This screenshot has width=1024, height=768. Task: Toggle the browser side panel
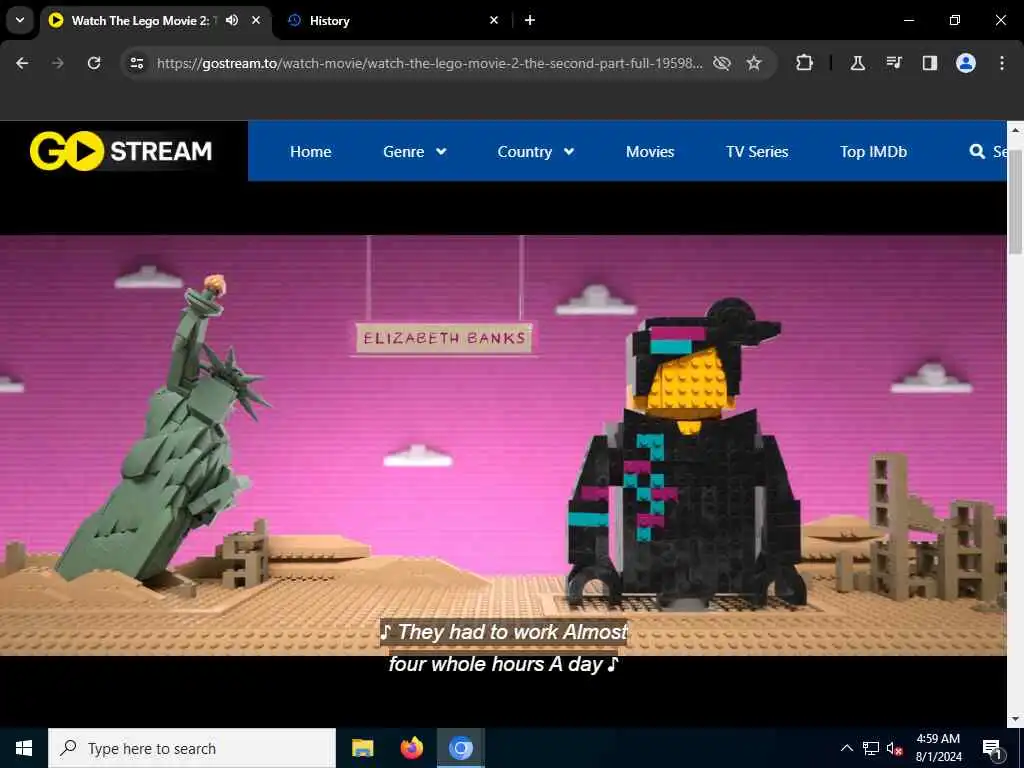tap(929, 63)
